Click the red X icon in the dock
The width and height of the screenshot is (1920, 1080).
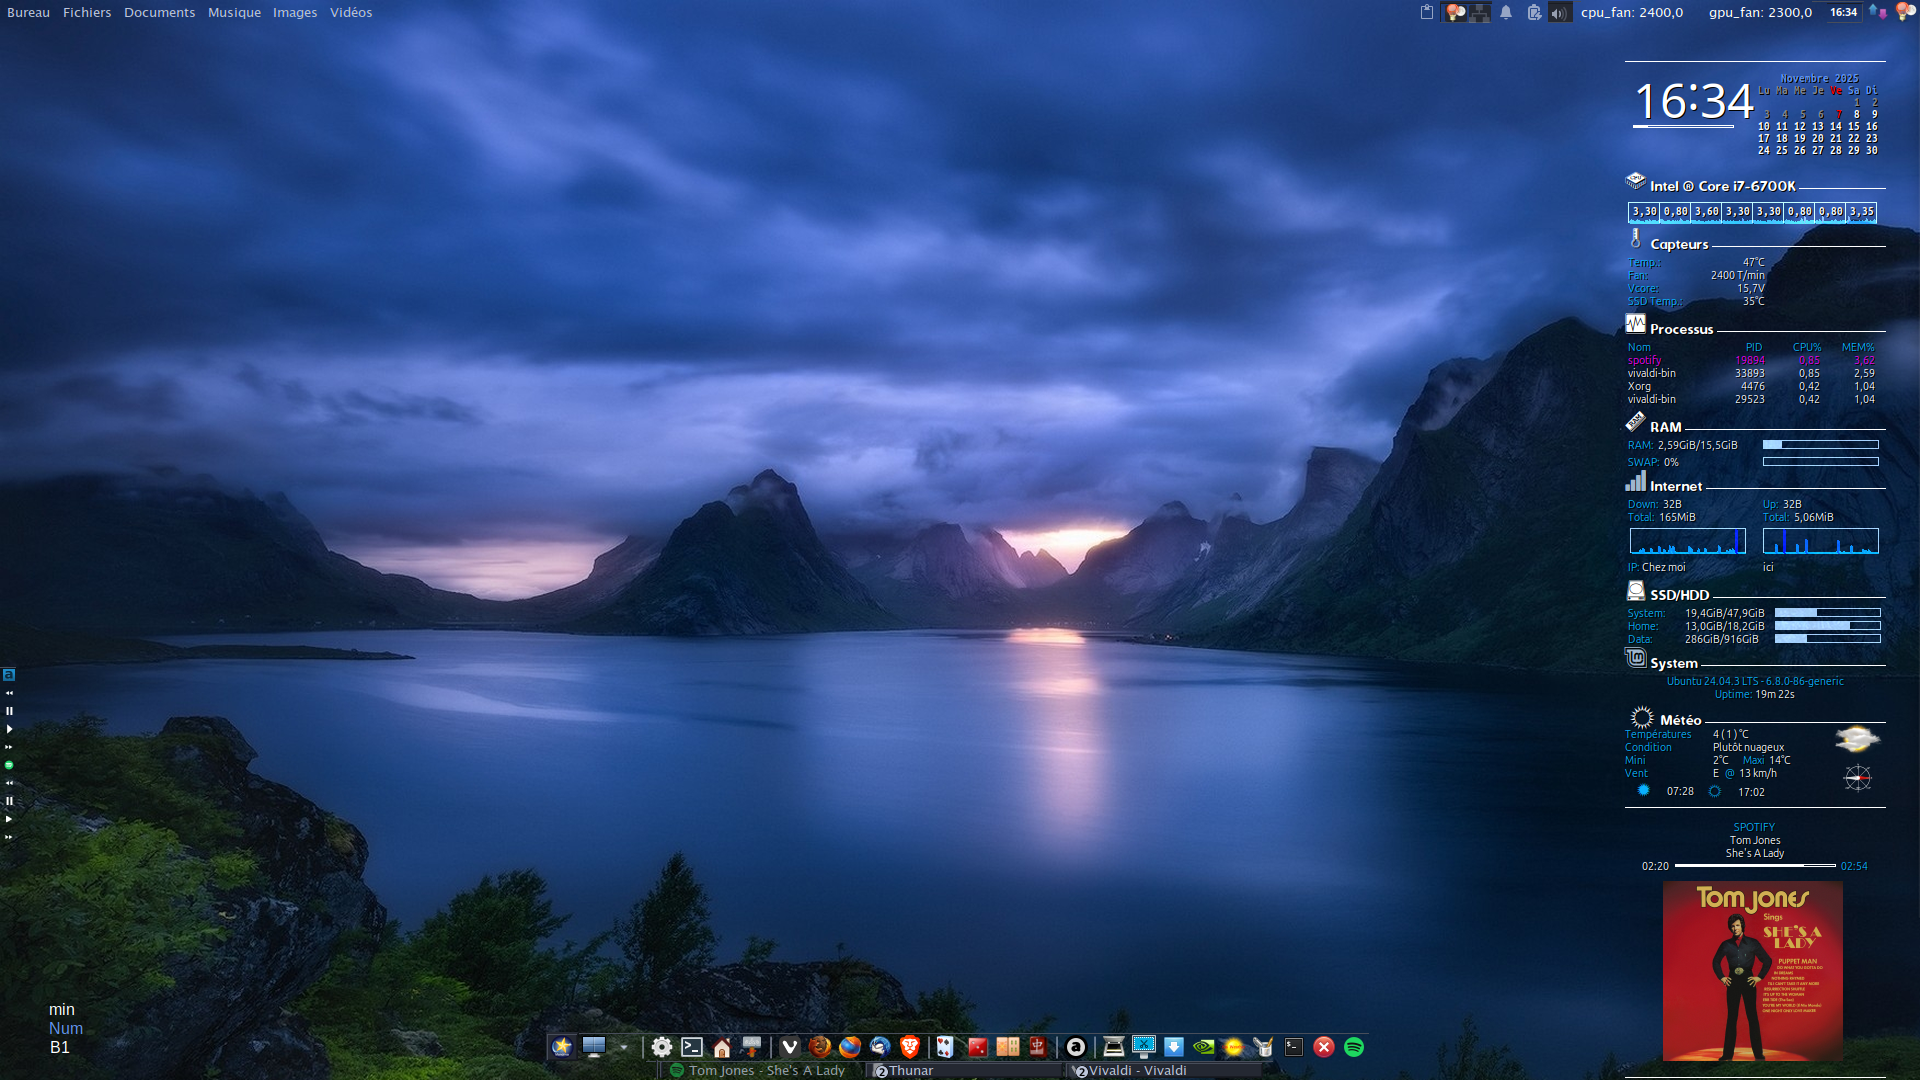1324,1047
